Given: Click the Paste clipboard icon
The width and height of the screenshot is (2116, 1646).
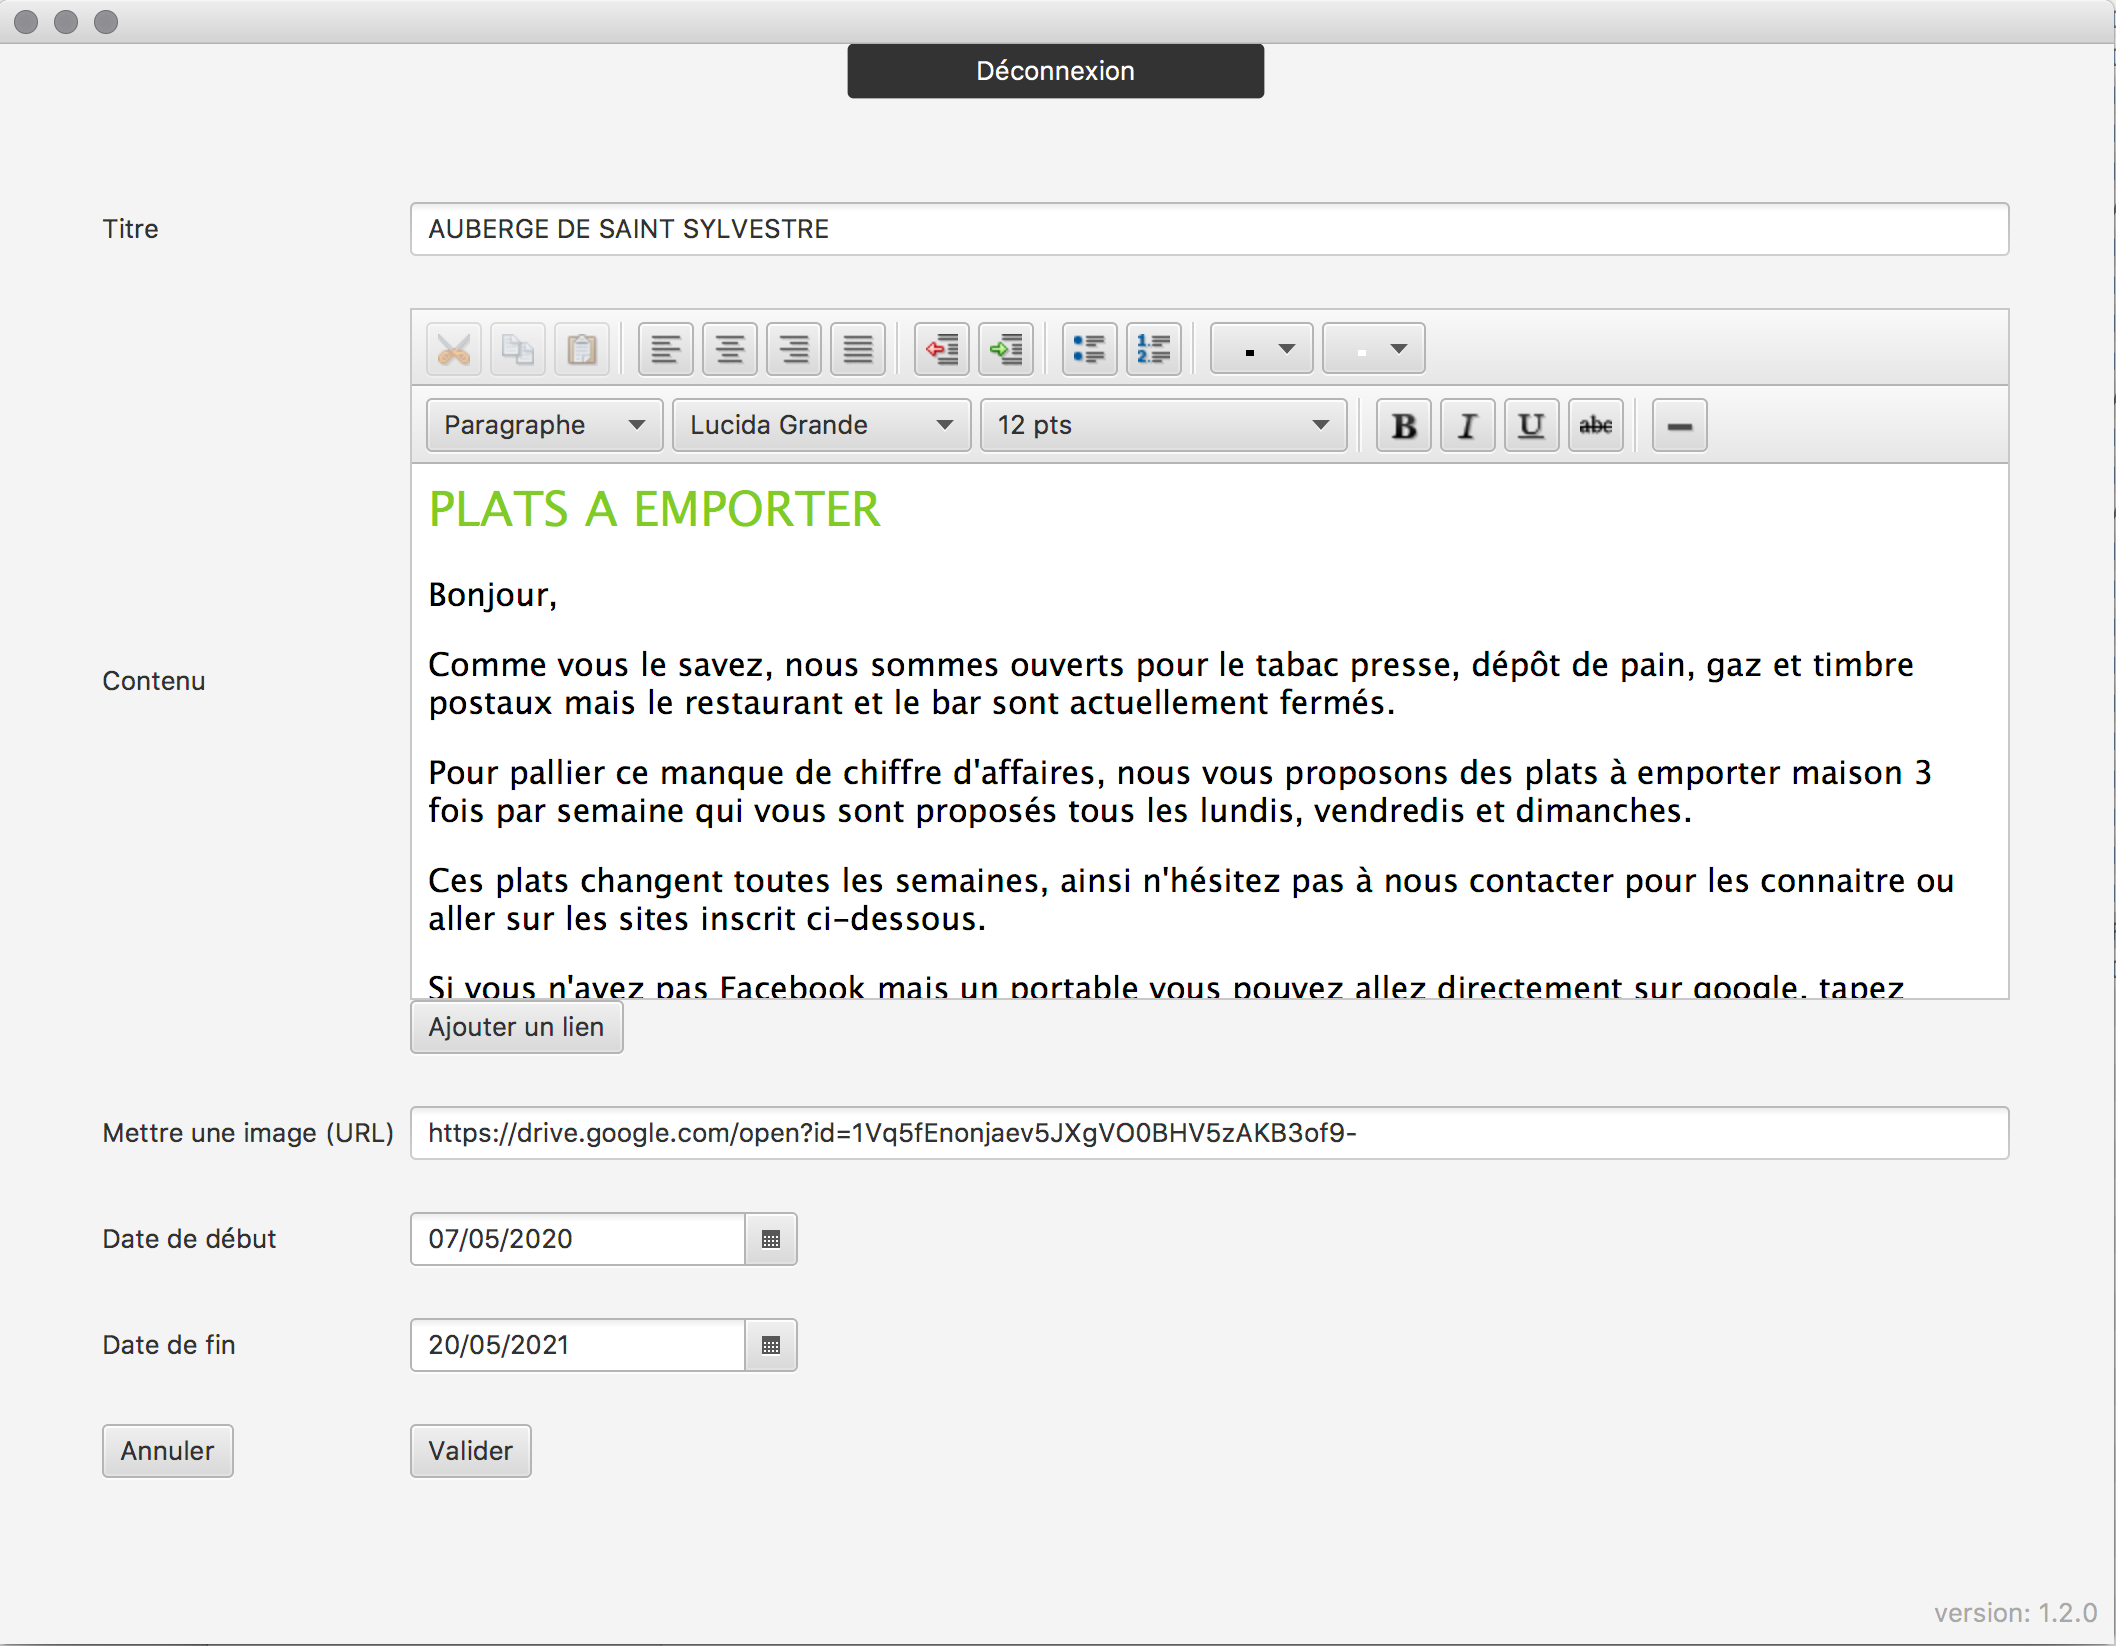Looking at the screenshot, I should tap(581, 350).
